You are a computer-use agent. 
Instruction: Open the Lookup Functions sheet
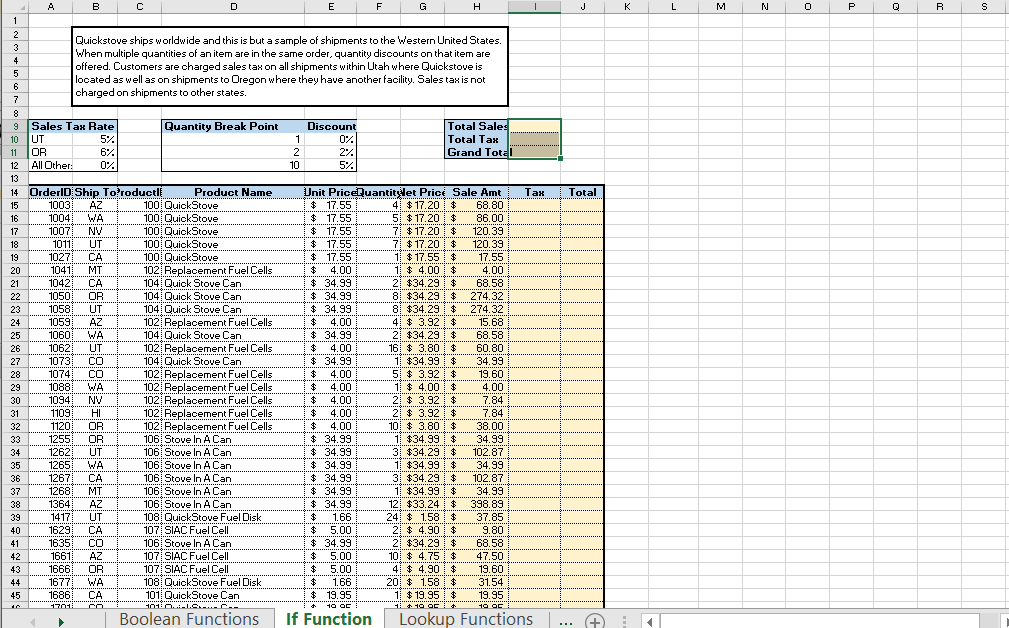464,620
